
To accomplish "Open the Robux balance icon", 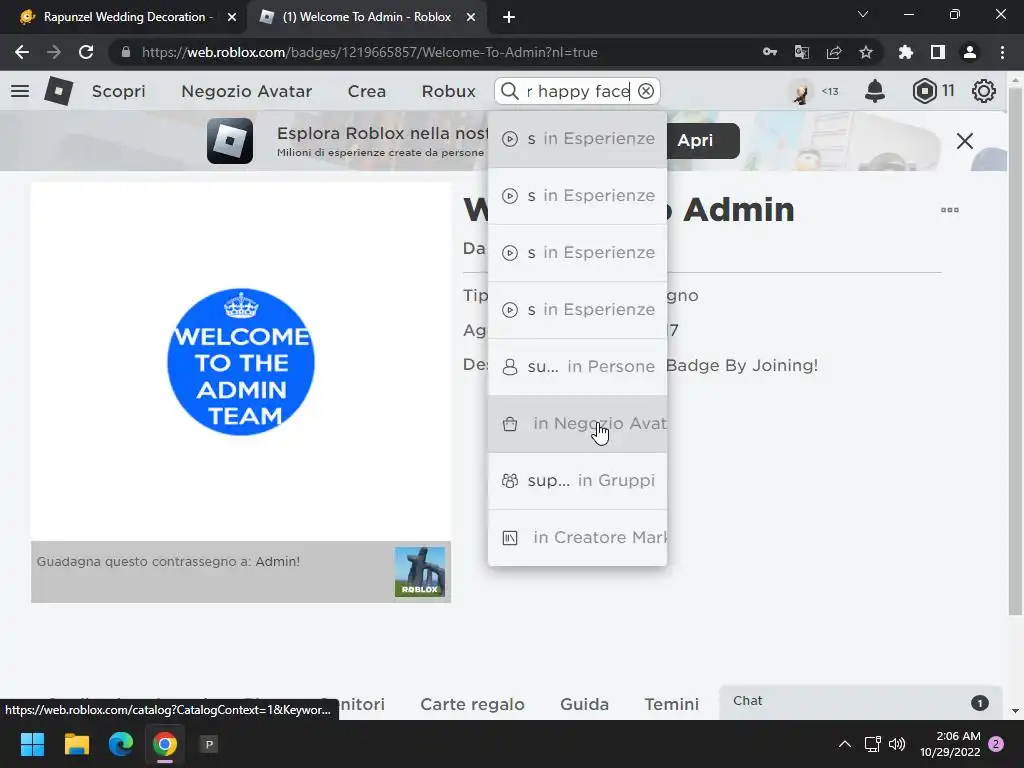I will [x=924, y=91].
